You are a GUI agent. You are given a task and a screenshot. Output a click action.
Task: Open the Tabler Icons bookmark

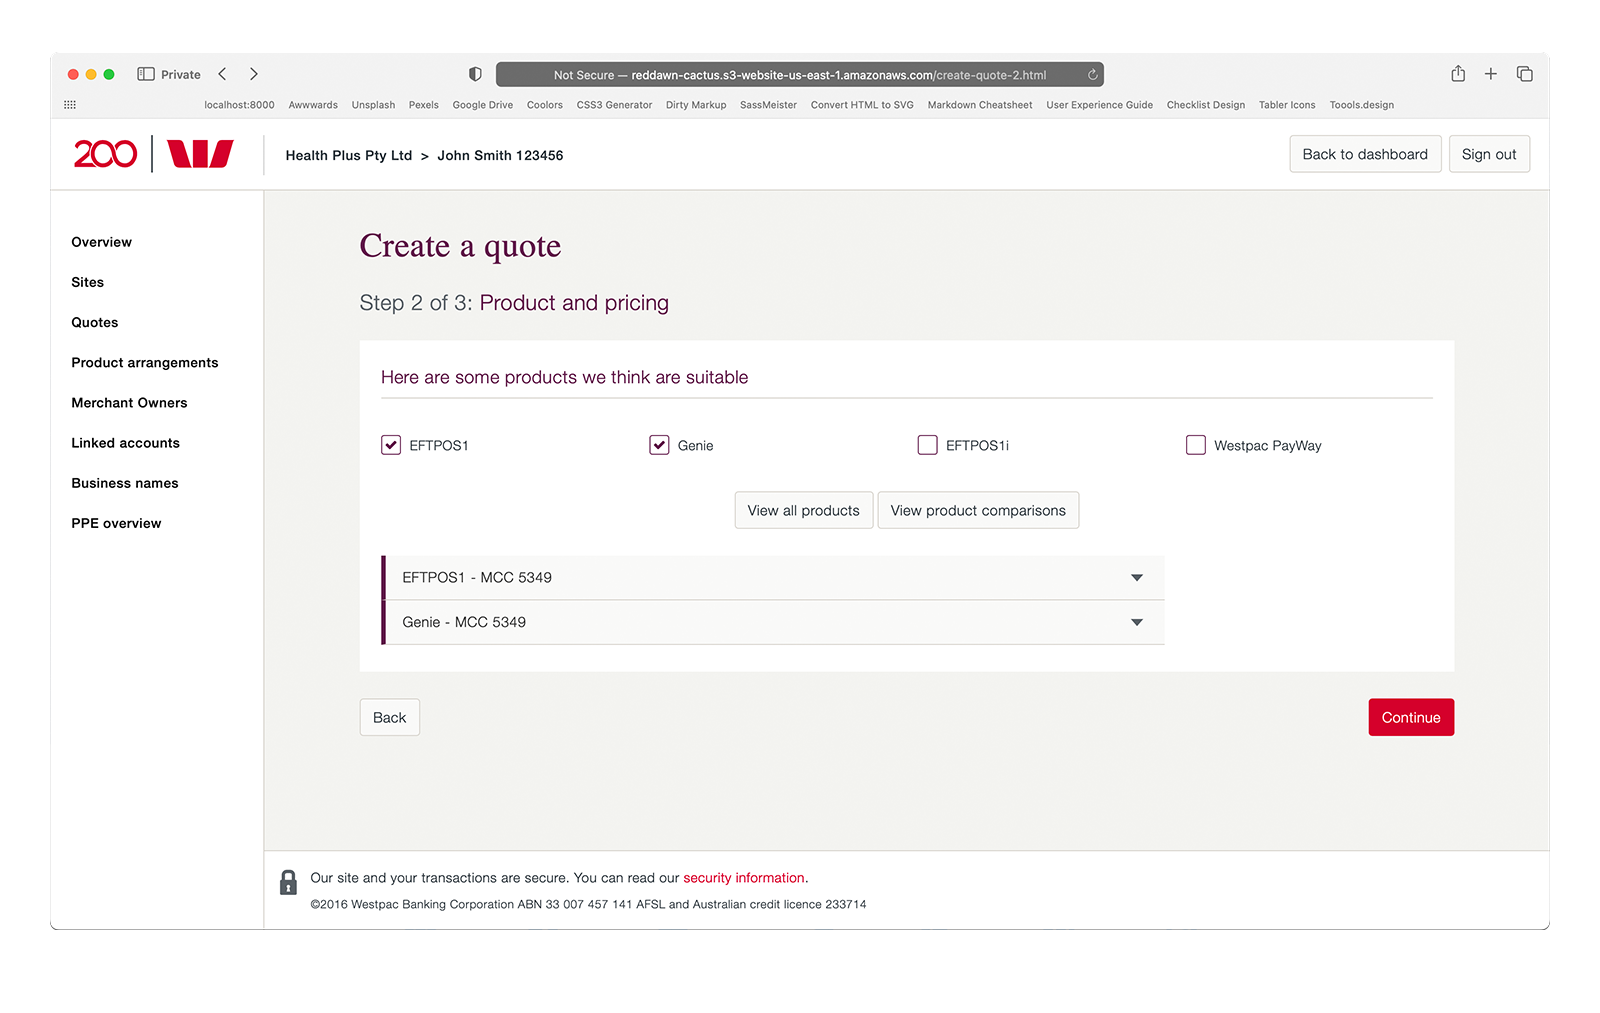coord(1287,105)
